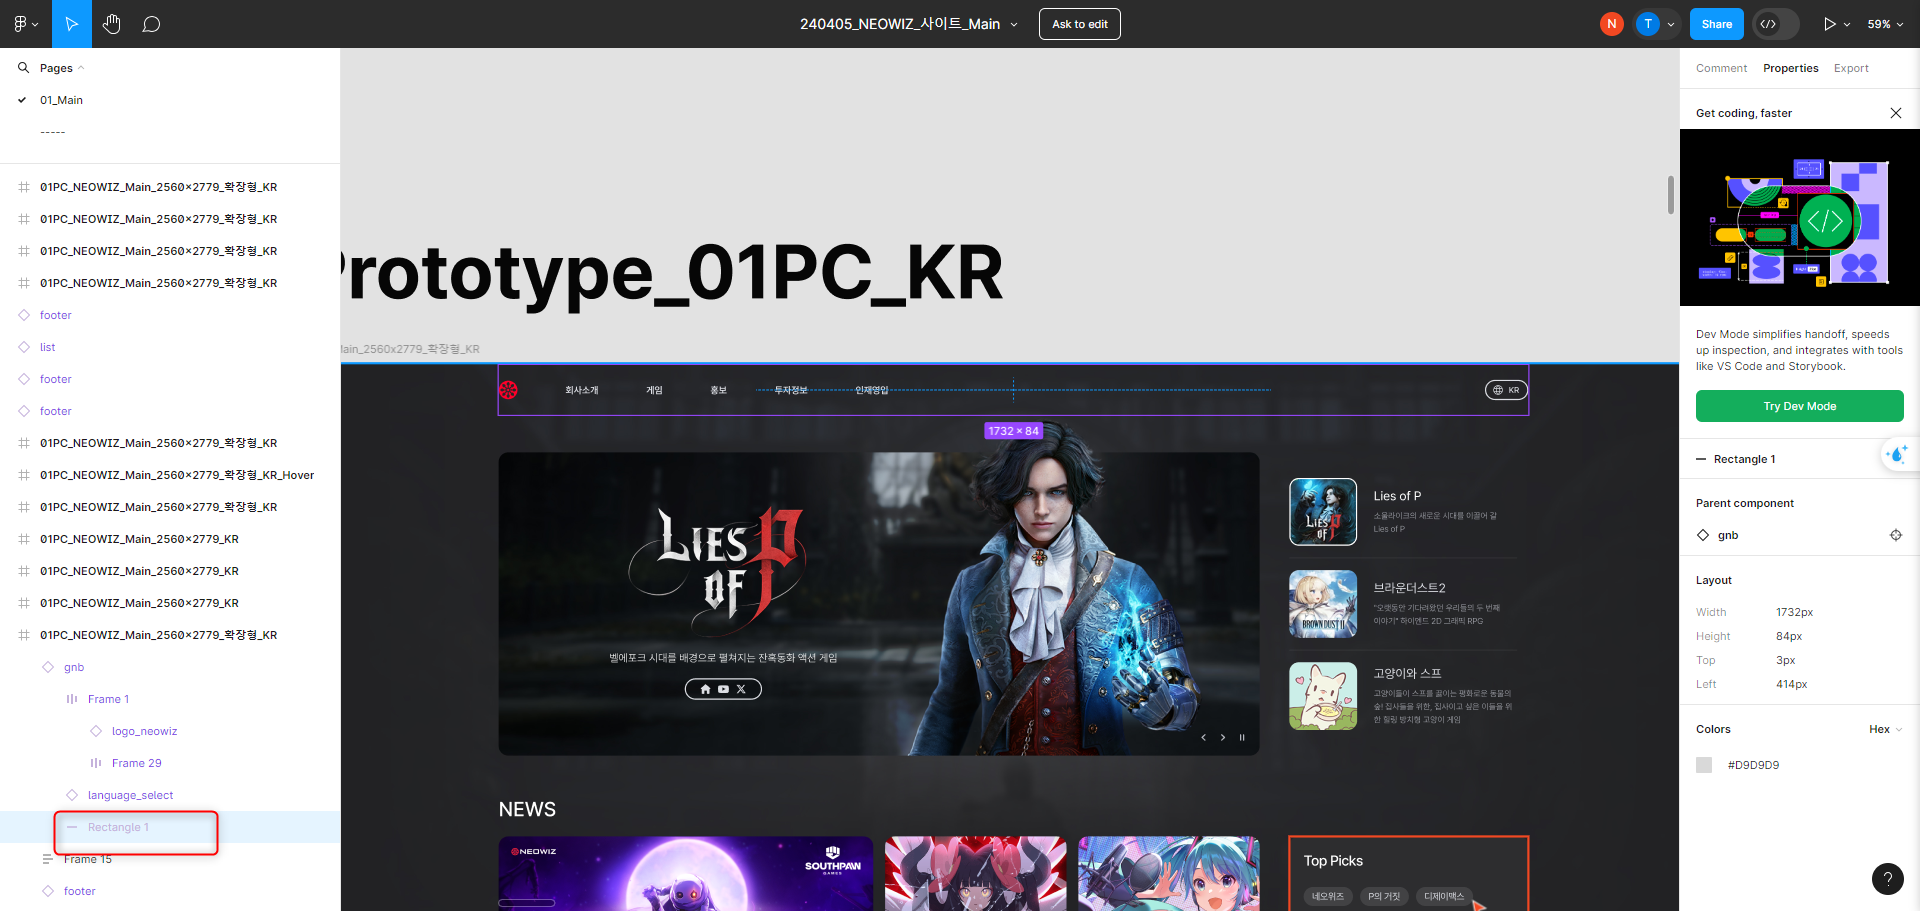Click the orange N user avatar

(x=1611, y=24)
